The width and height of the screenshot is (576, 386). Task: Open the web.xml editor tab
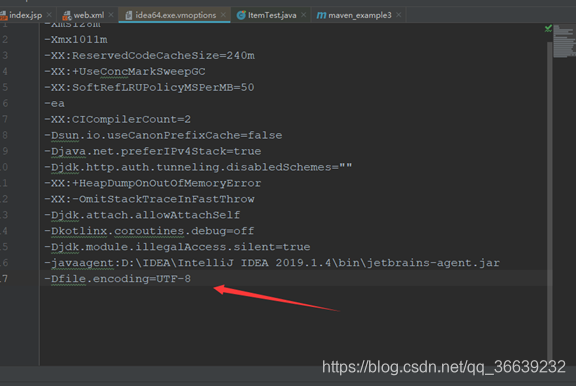(89, 15)
